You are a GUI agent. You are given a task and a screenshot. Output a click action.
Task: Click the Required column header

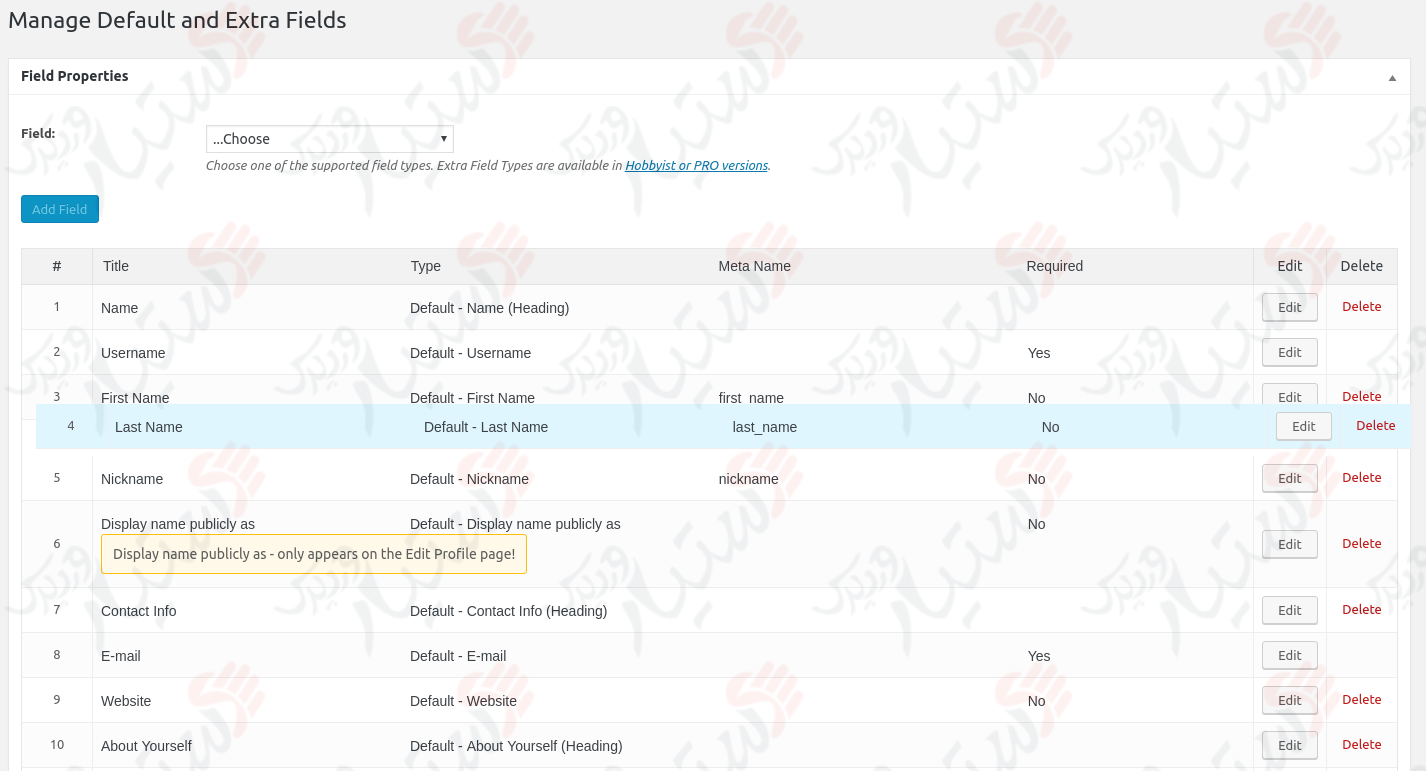pyautogui.click(x=1054, y=266)
